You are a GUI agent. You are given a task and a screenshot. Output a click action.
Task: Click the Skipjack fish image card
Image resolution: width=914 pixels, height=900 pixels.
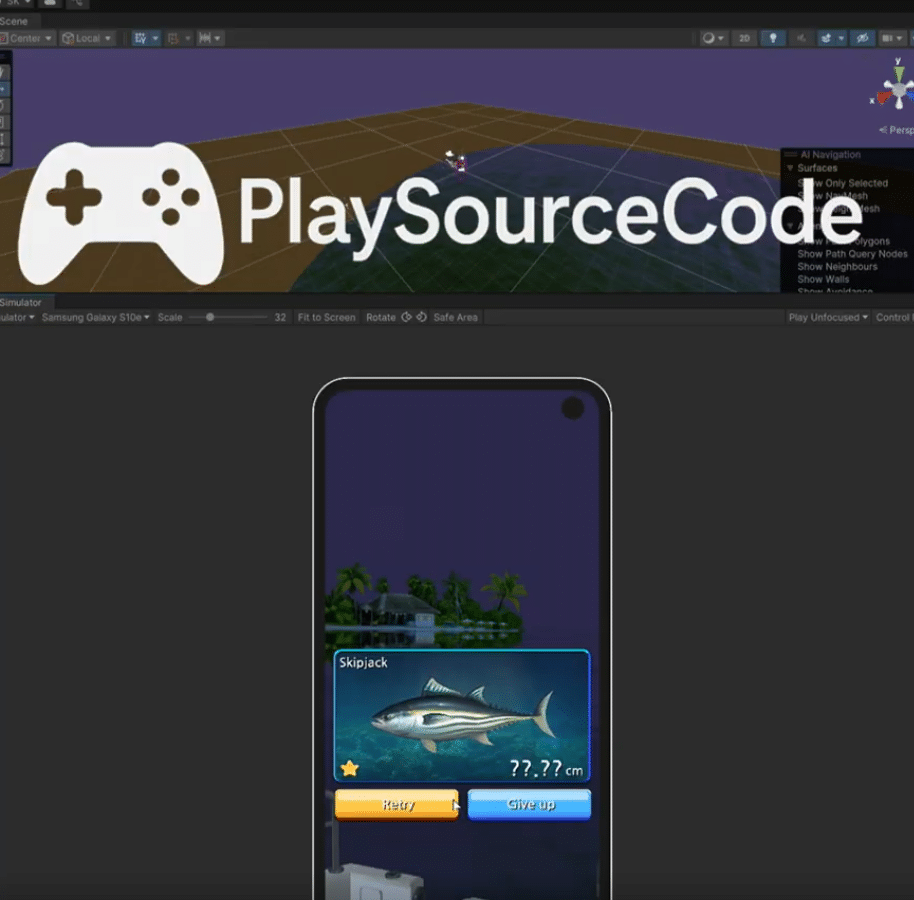[x=462, y=715]
